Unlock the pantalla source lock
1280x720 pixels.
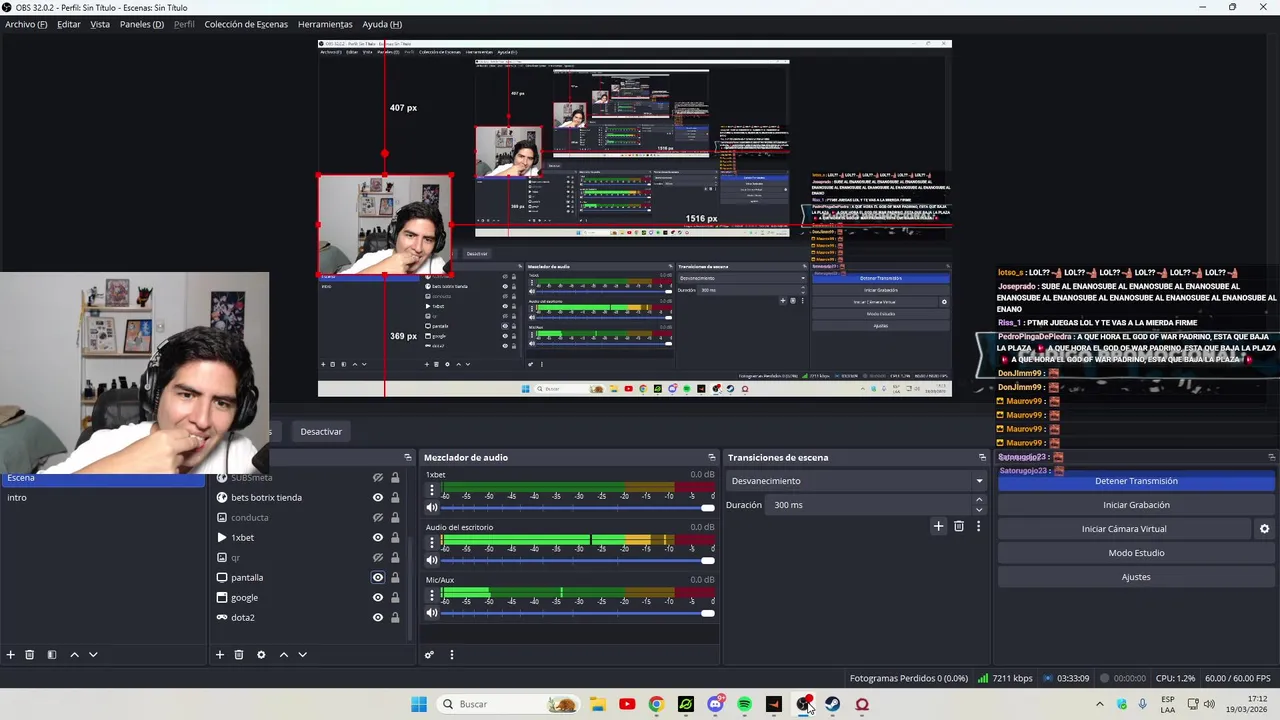click(395, 577)
